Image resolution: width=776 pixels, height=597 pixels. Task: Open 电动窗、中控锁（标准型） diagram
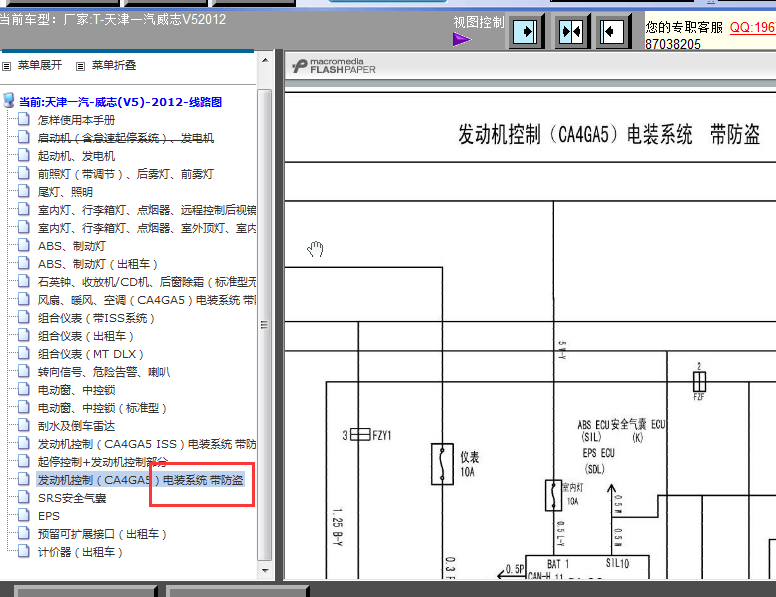102,408
